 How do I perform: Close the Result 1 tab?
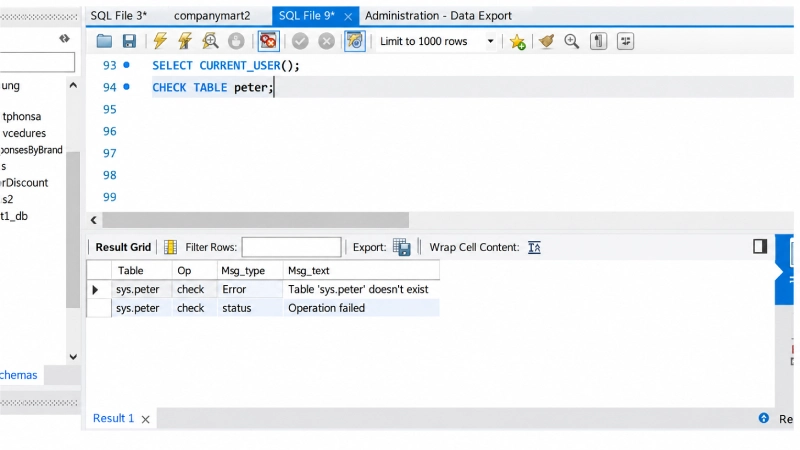[x=145, y=419]
